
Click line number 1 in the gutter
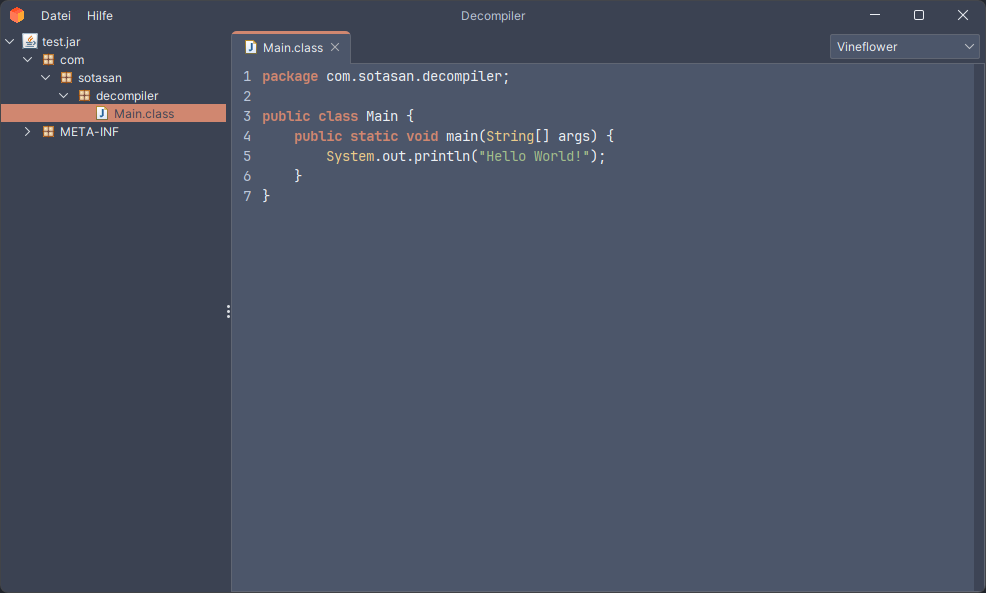pos(247,76)
